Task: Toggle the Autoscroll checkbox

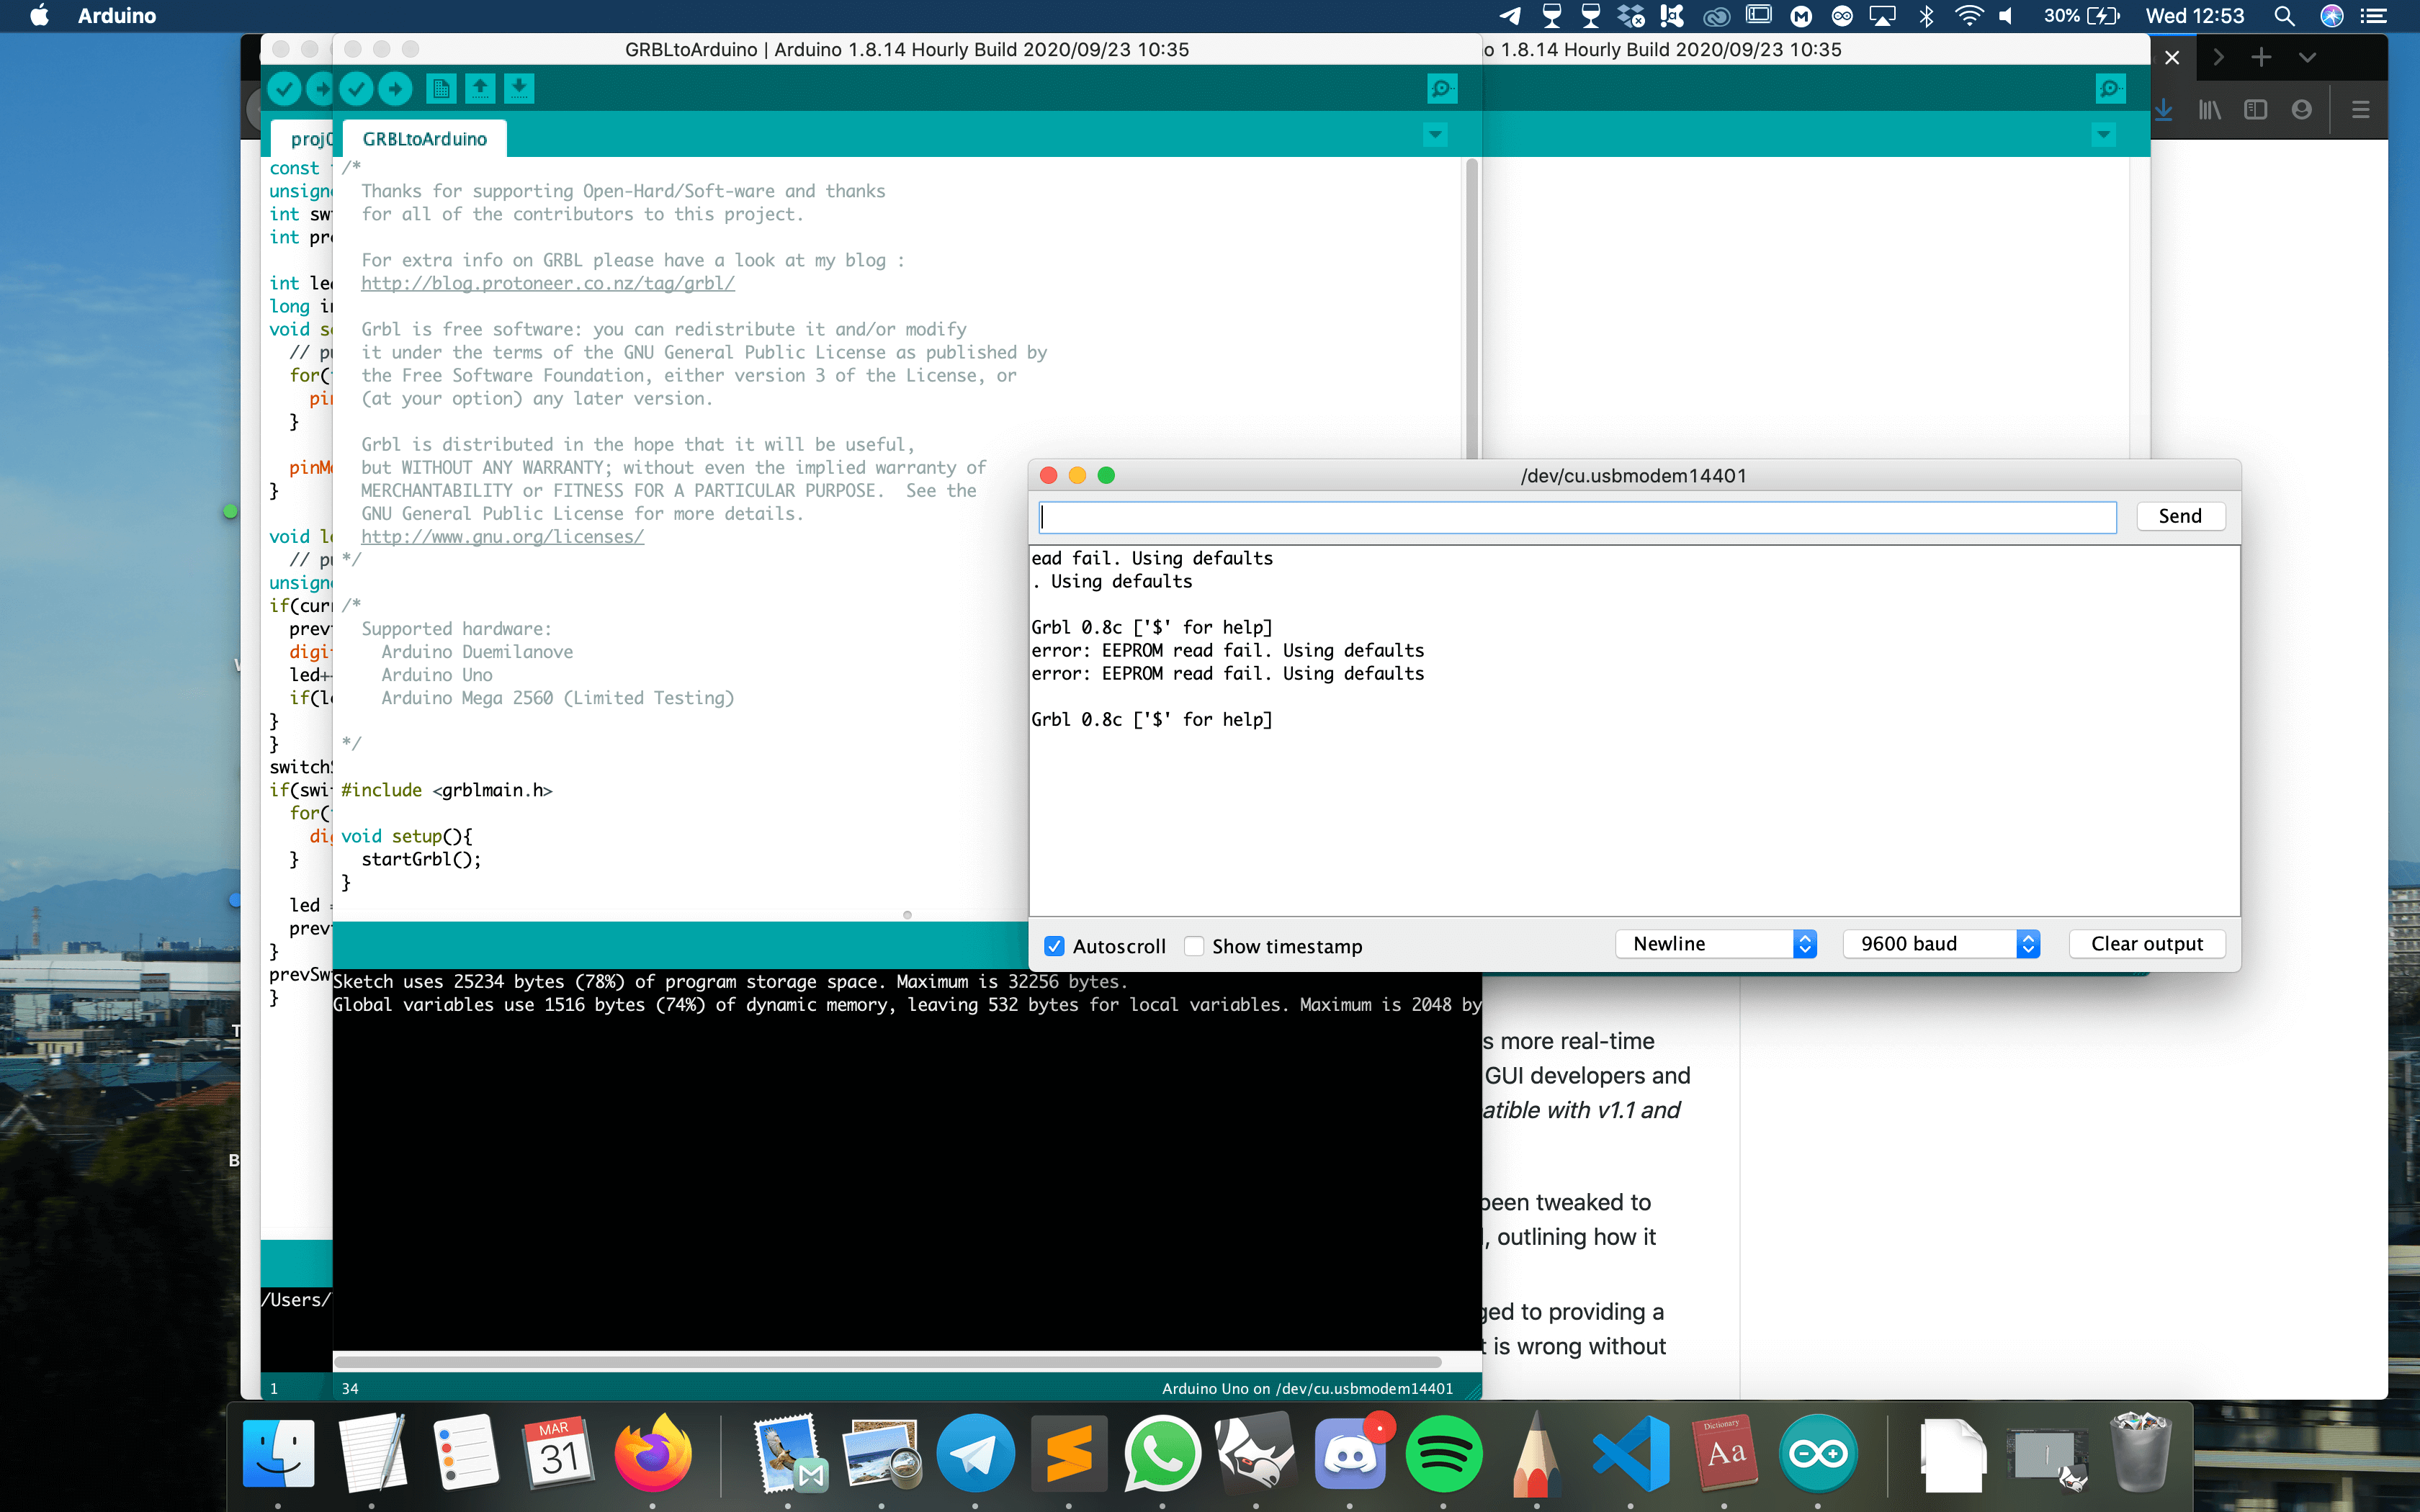Action: [1054, 946]
